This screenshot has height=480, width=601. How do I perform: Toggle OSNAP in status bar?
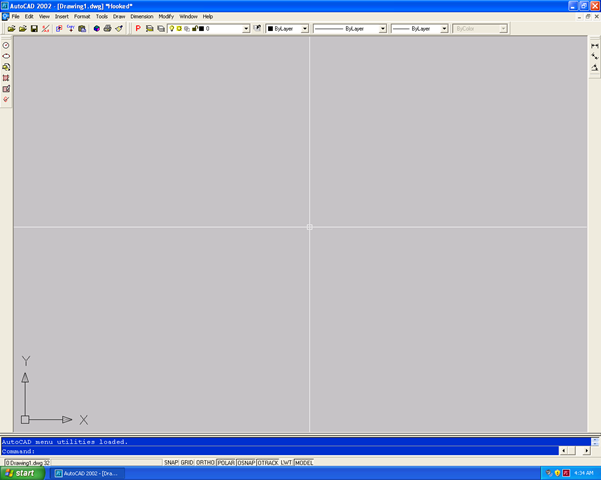[246, 463]
